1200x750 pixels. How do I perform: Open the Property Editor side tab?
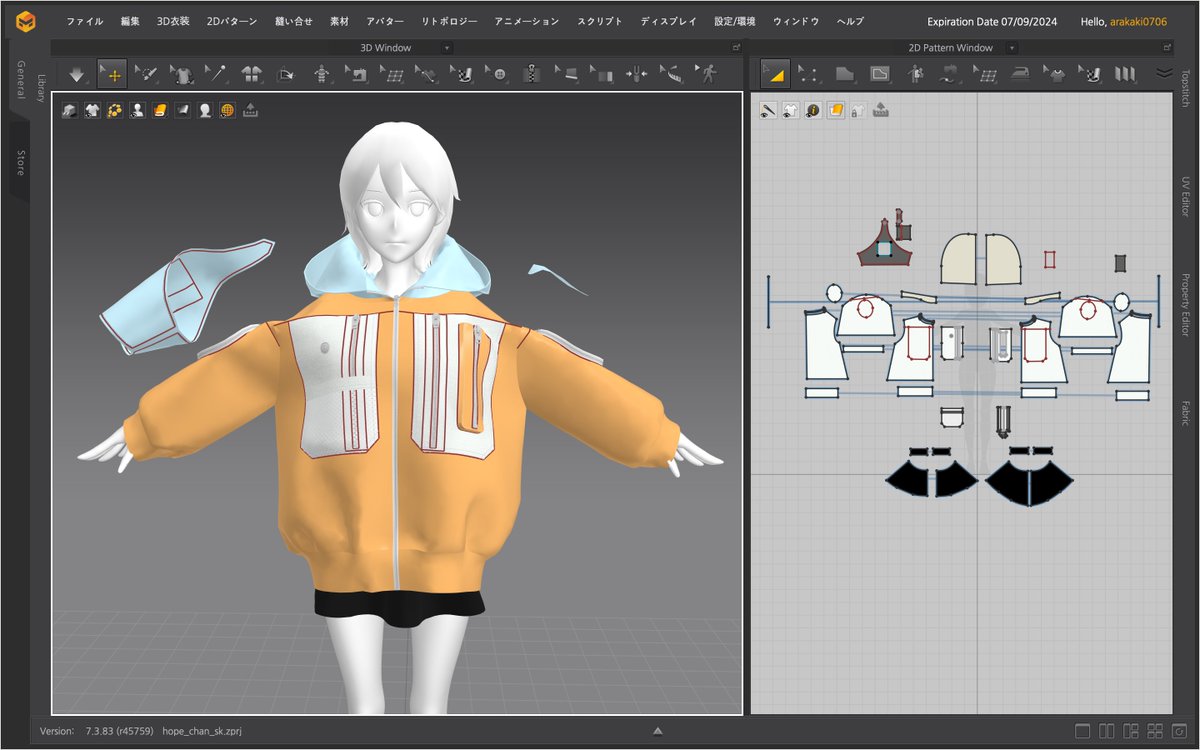(x=1186, y=304)
